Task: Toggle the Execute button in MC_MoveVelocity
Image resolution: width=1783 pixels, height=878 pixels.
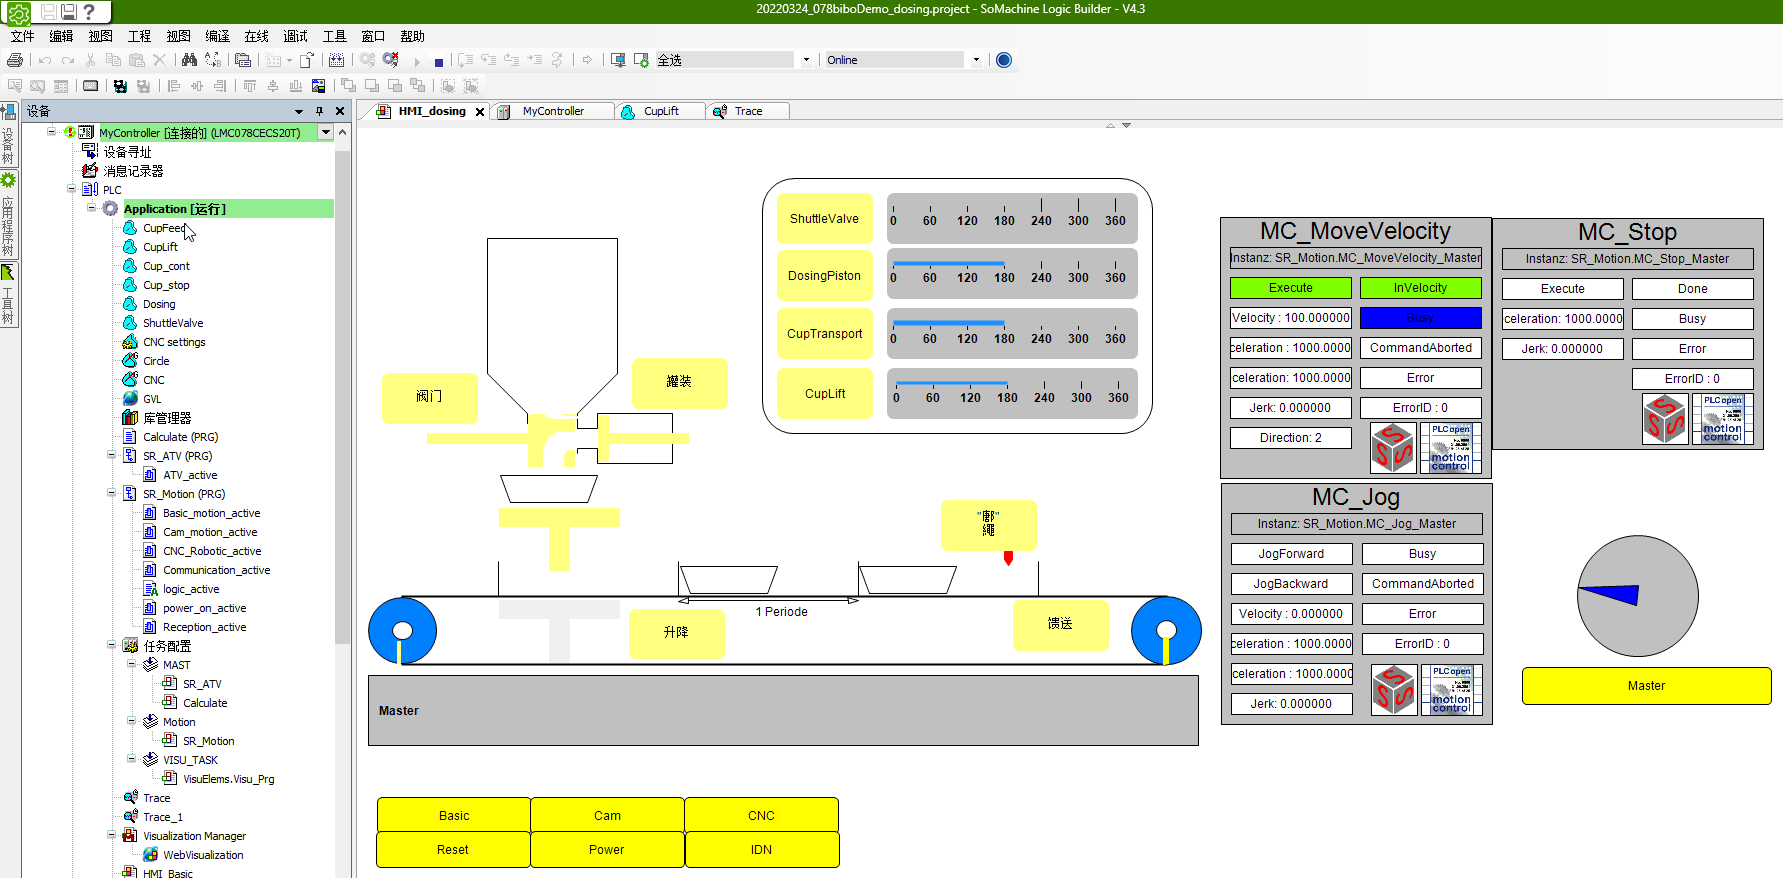Action: click(1290, 288)
